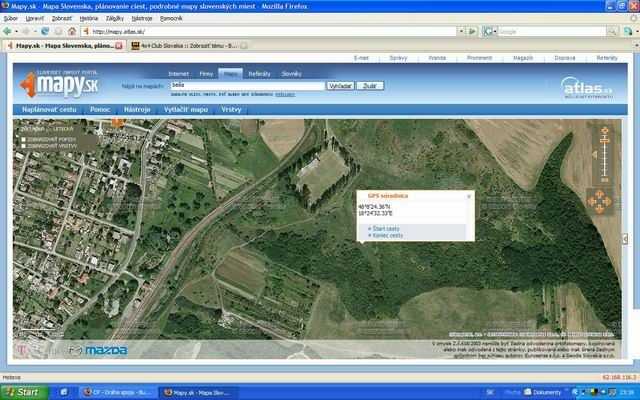Open the Dokumenty taskbar item
This screenshot has height=400, width=640.
[x=543, y=393]
